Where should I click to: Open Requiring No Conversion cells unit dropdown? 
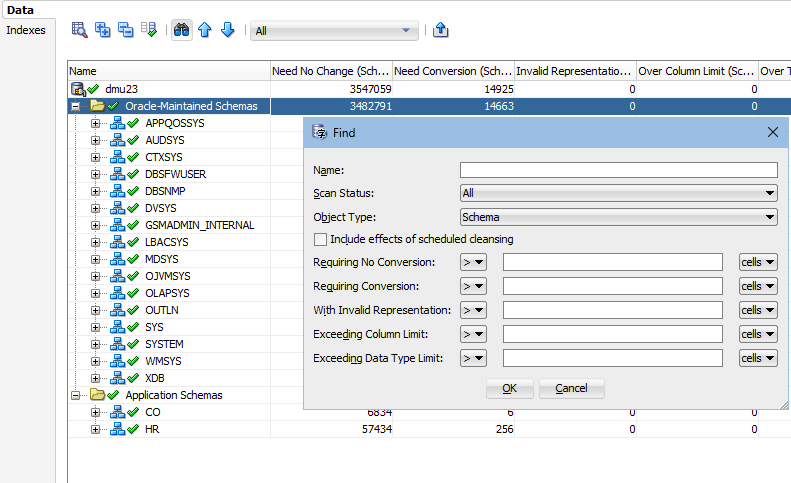[x=758, y=262]
